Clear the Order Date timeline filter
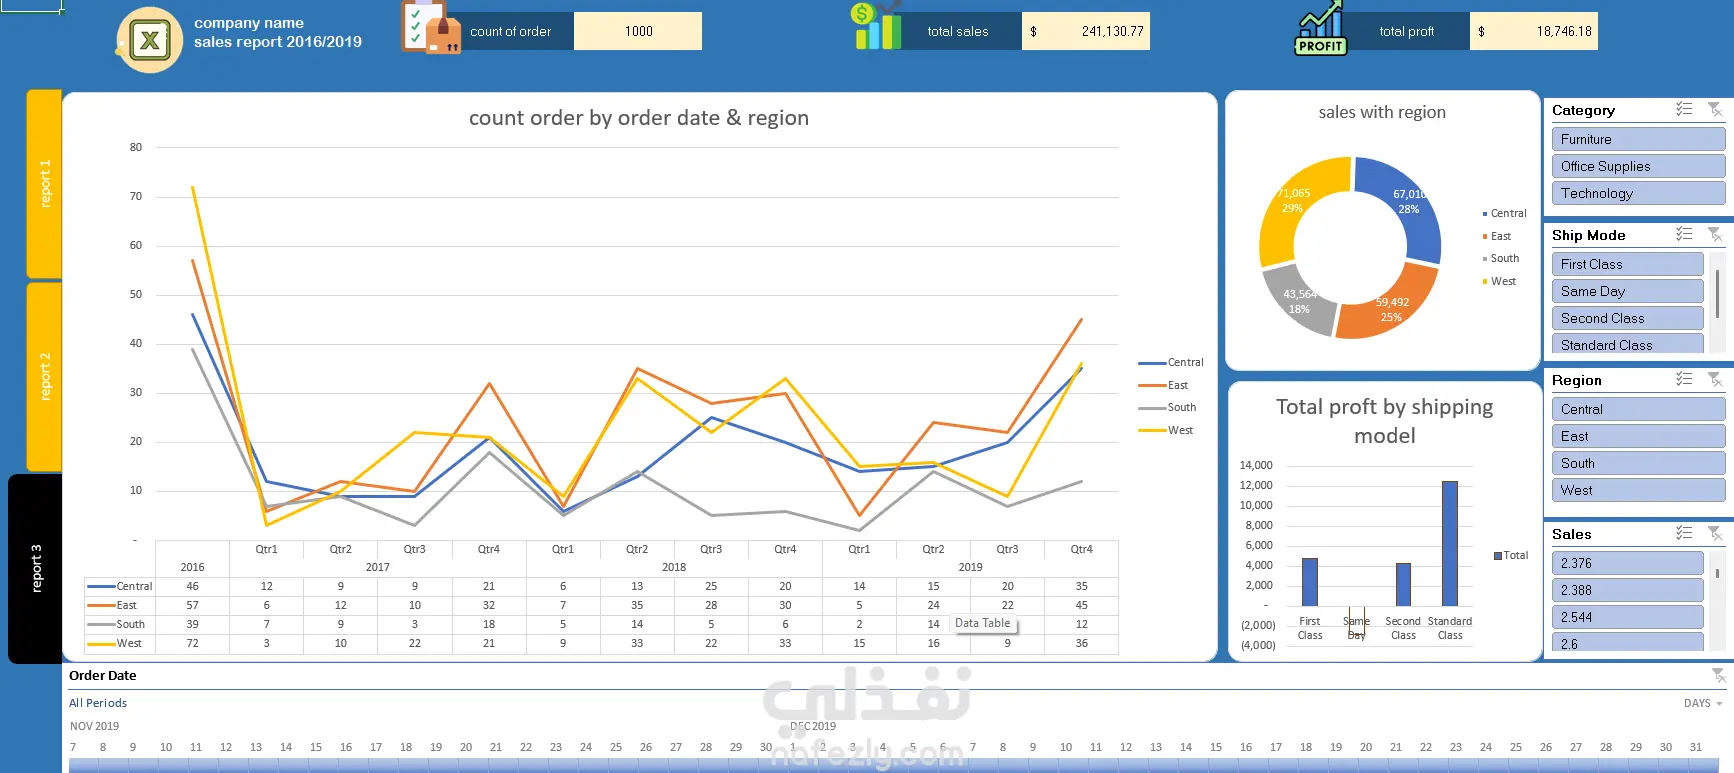Screen dimensions: 1734x773 (1718, 676)
